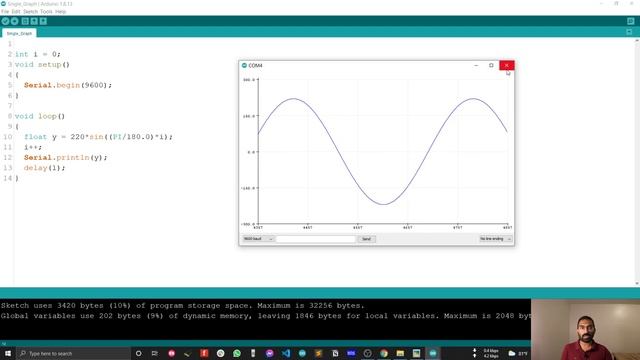Open the Edit menu

[x=16, y=11]
